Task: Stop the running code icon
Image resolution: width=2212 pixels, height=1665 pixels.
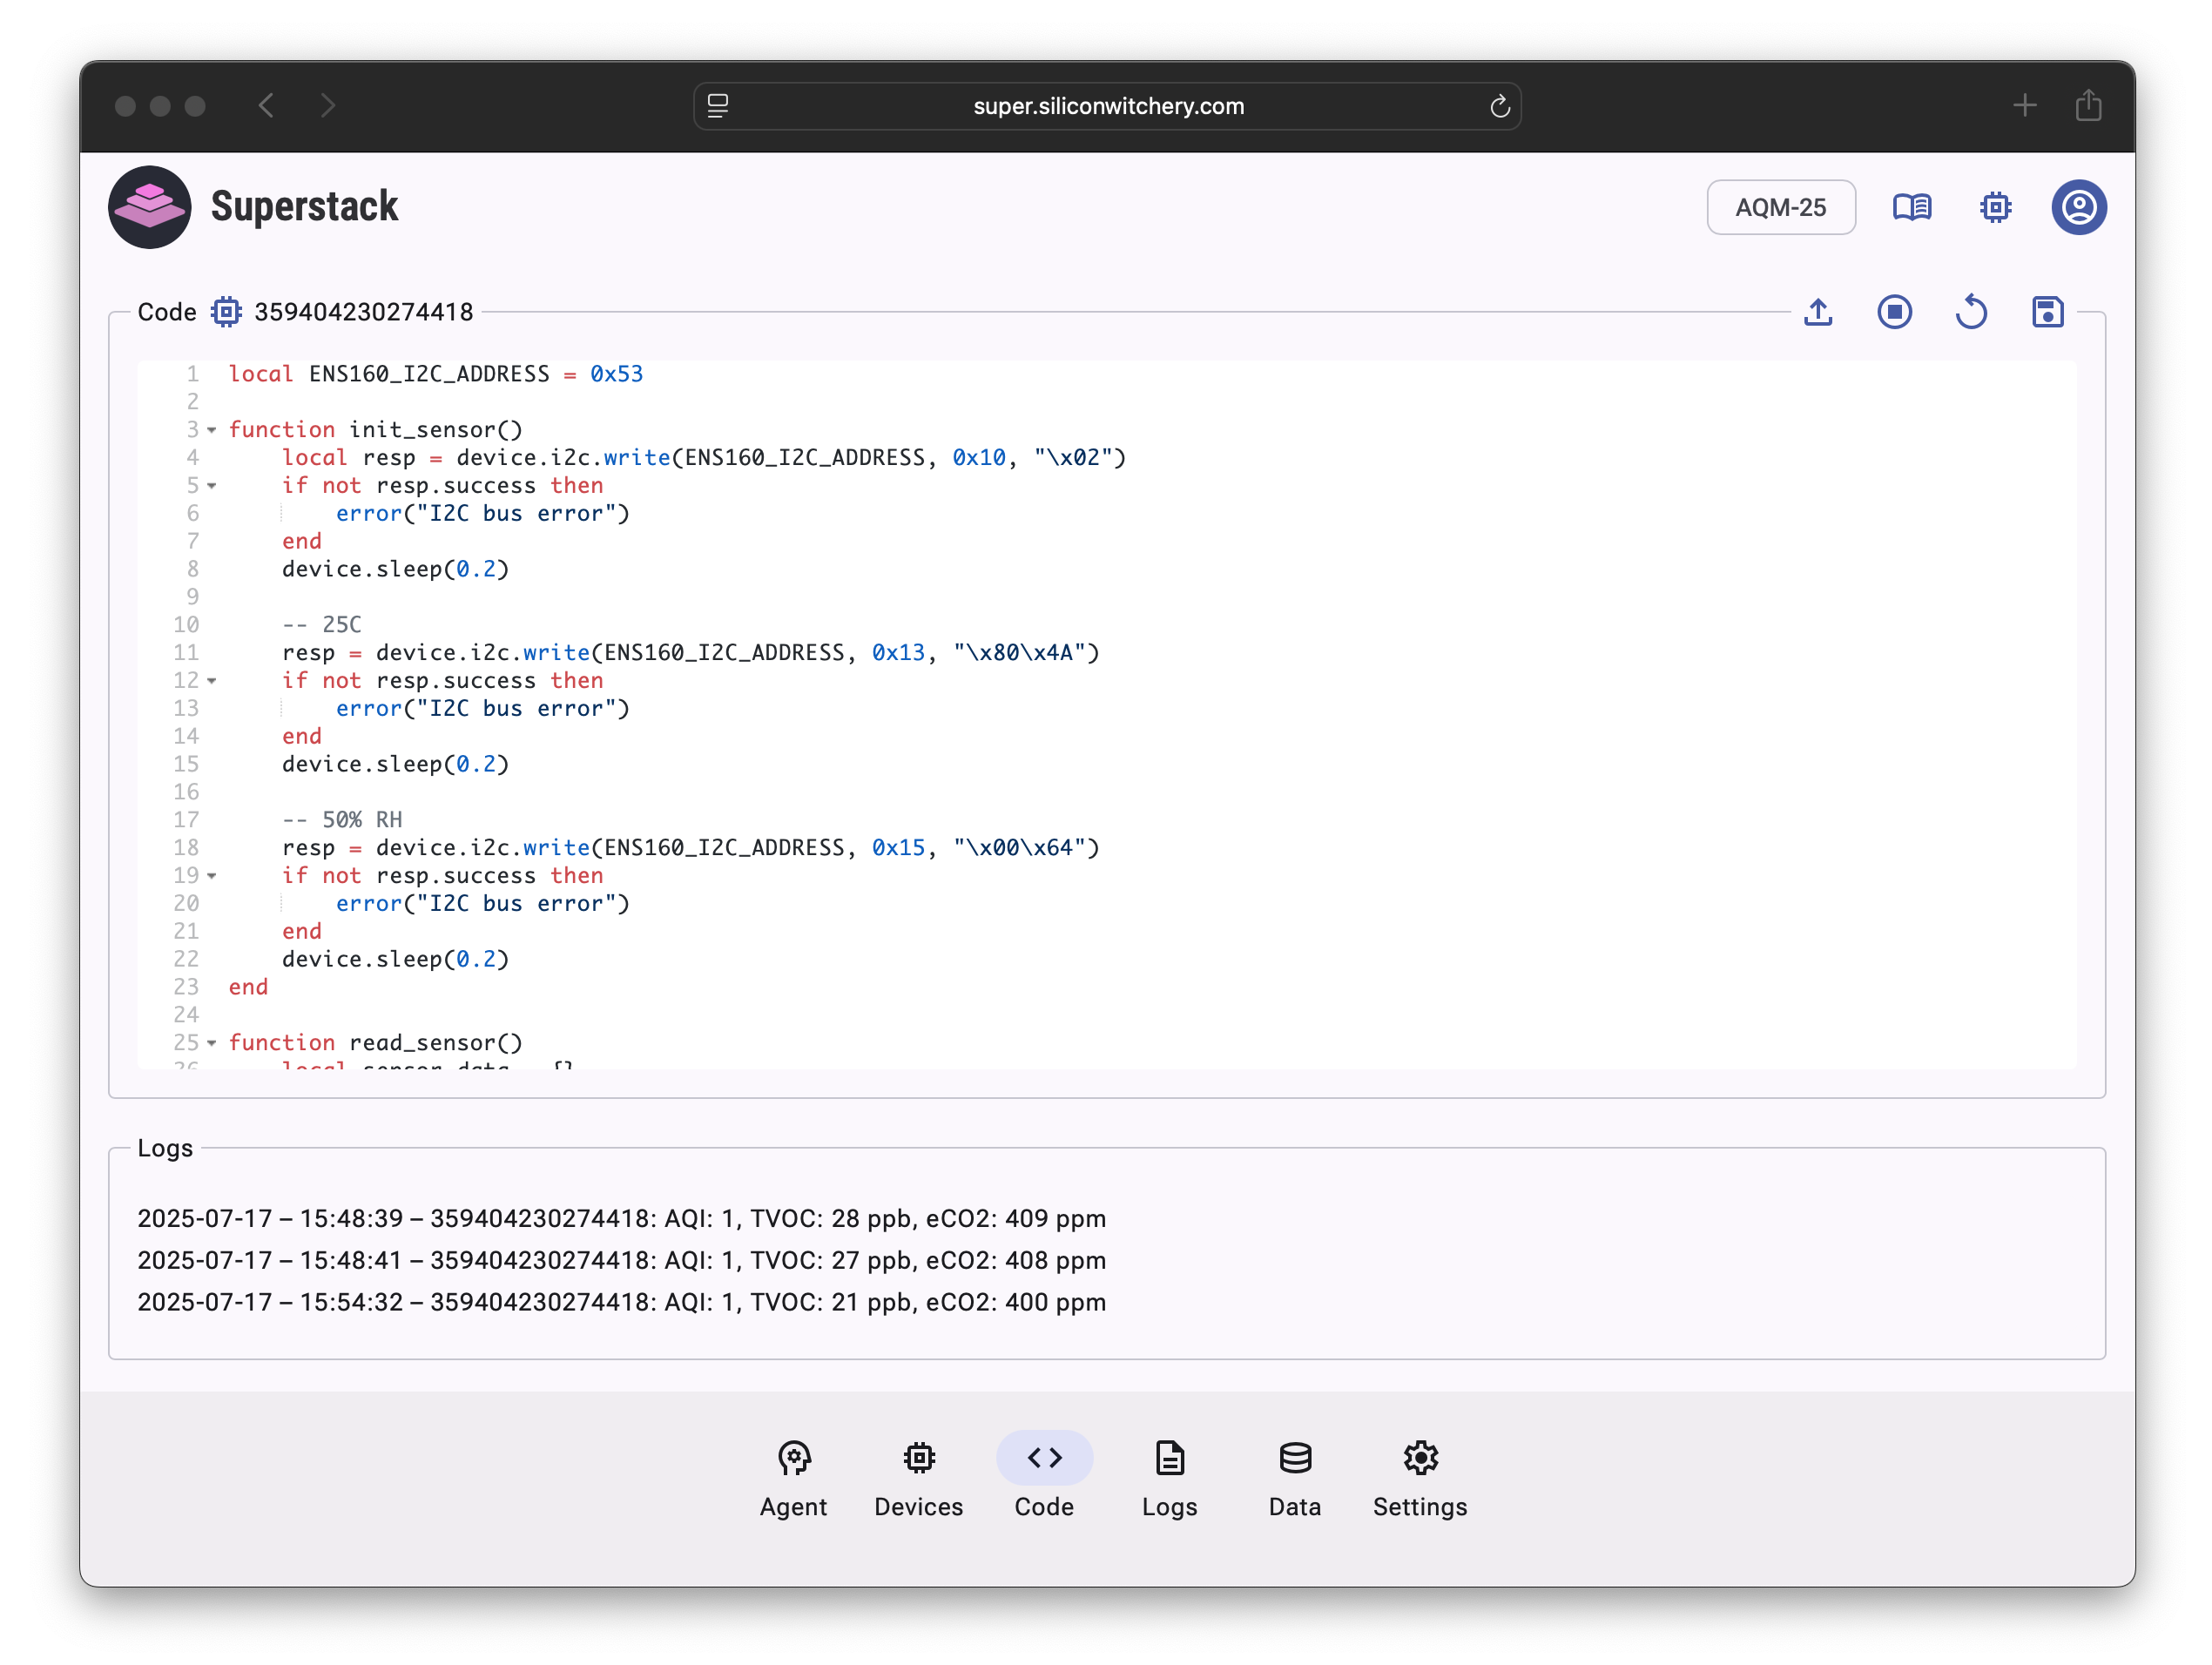Action: 1894,313
